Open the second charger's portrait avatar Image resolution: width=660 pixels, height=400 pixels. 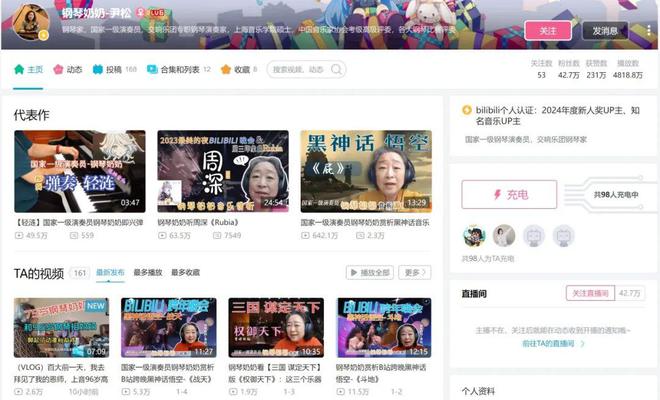tap(504, 235)
